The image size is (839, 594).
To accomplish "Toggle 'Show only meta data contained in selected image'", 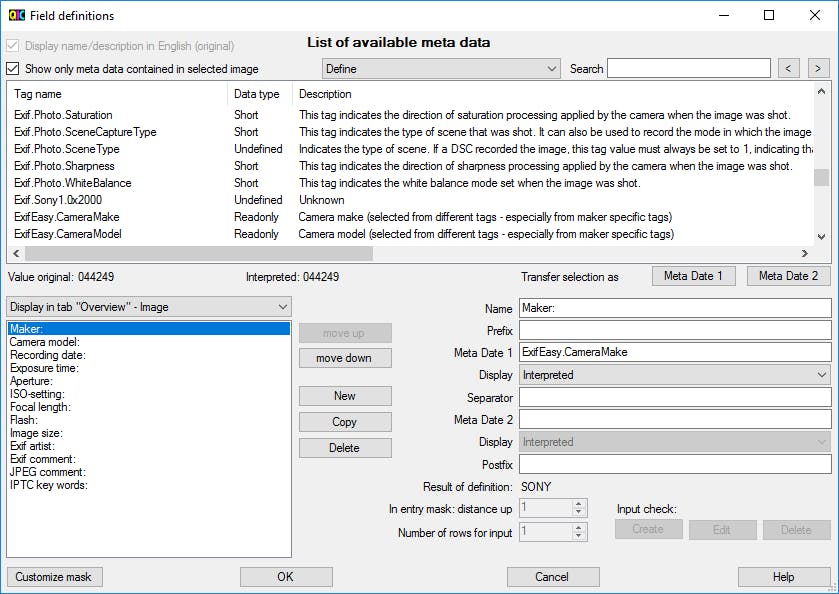I will coord(13,69).
